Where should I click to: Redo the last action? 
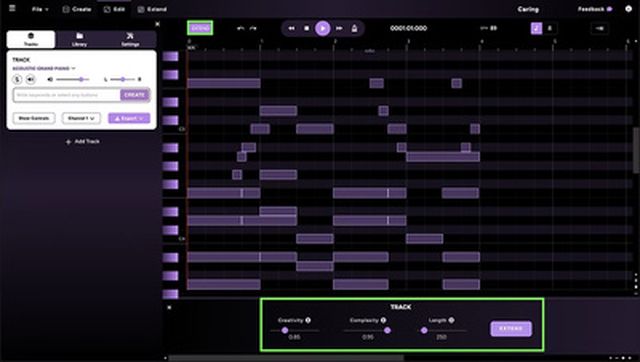(x=253, y=28)
